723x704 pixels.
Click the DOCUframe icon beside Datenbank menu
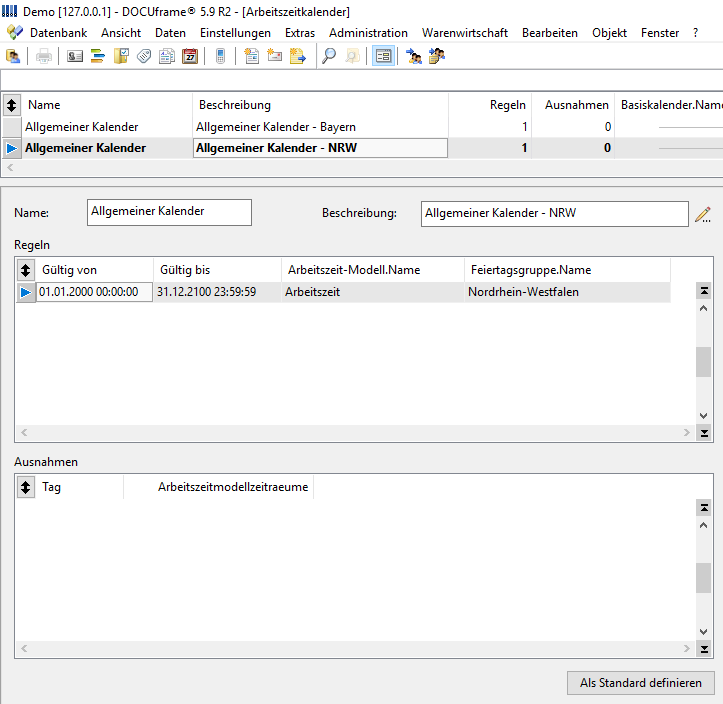pyautogui.click(x=15, y=33)
